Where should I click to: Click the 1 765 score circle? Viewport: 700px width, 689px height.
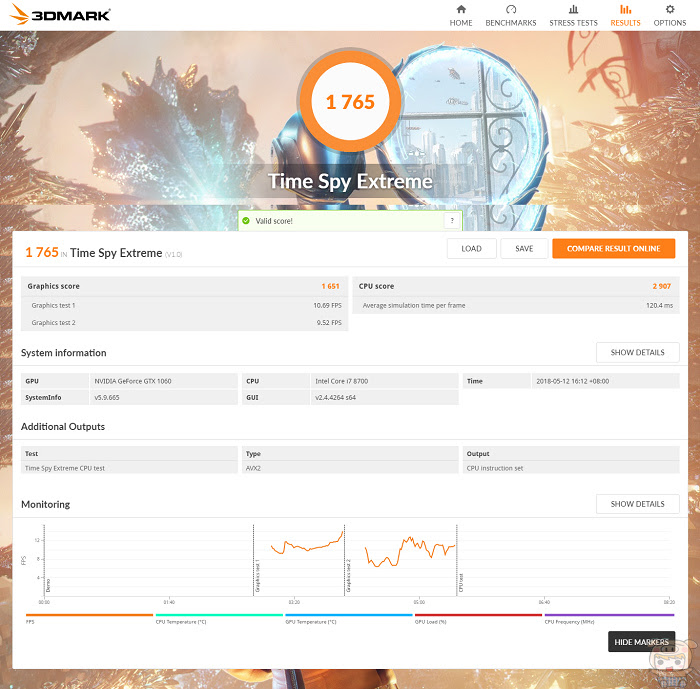[x=350, y=101]
